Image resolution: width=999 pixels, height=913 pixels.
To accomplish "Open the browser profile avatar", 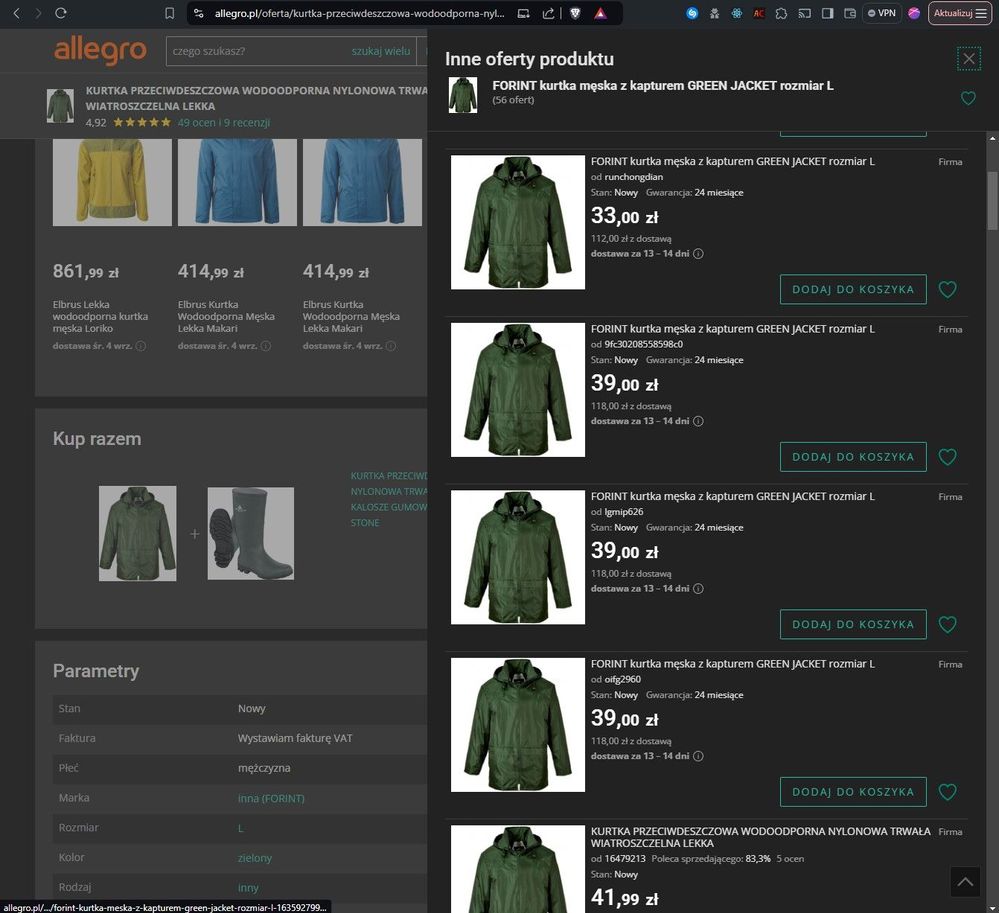I will click(914, 13).
